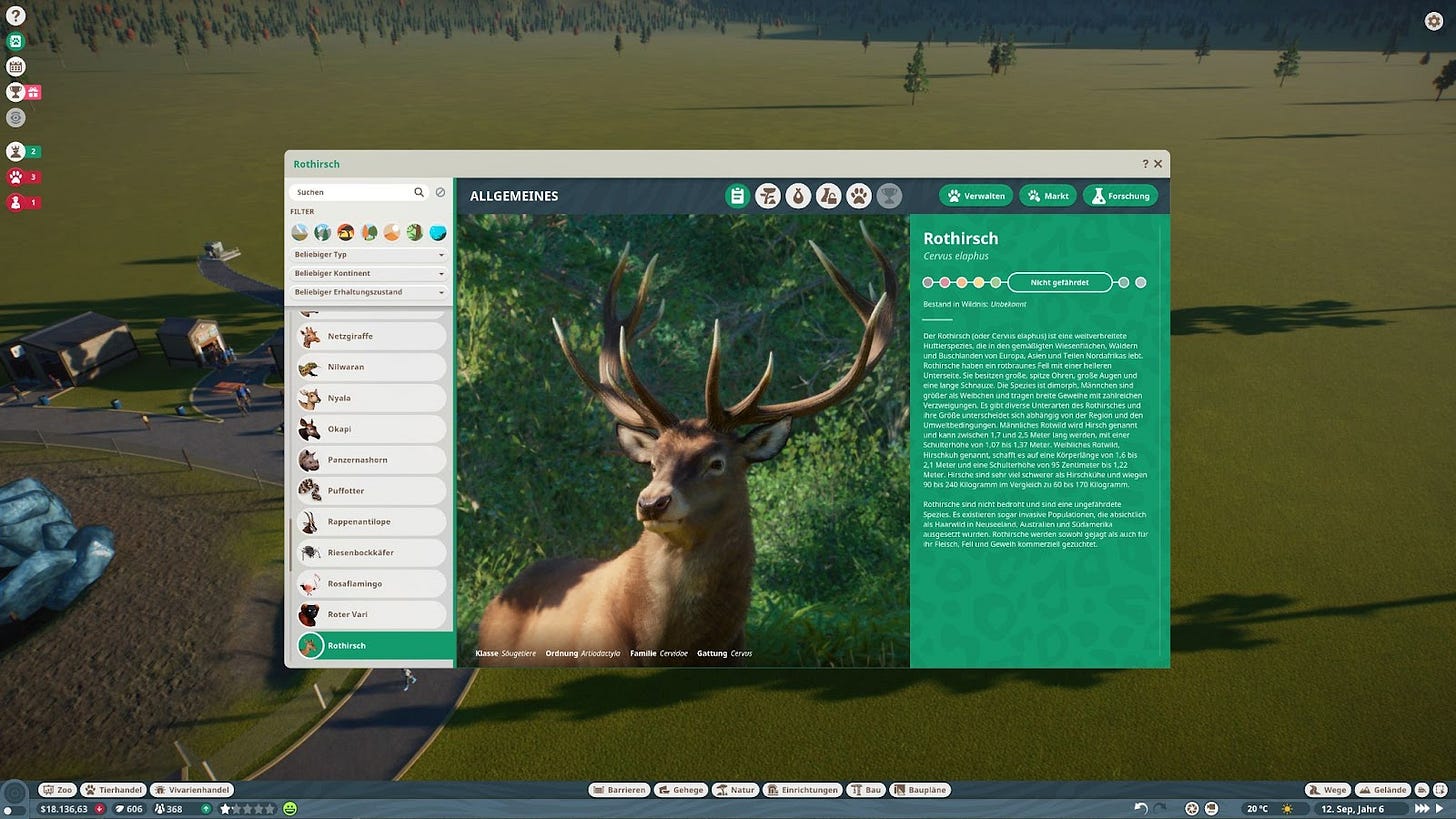
Task: Select Panzernashorn in the animal list
Action: click(371, 460)
